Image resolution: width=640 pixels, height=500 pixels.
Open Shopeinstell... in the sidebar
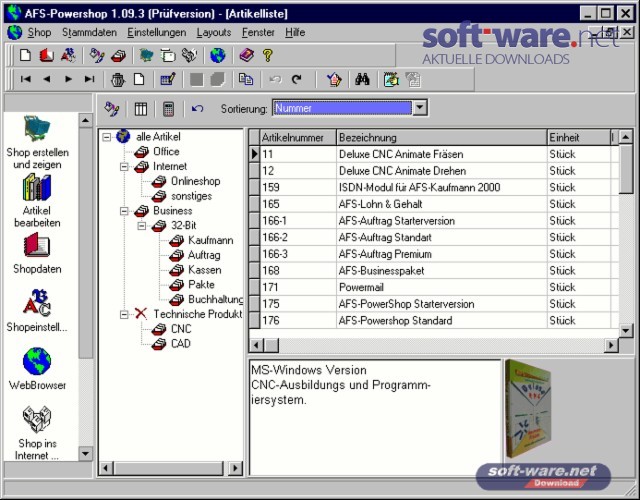point(37,311)
